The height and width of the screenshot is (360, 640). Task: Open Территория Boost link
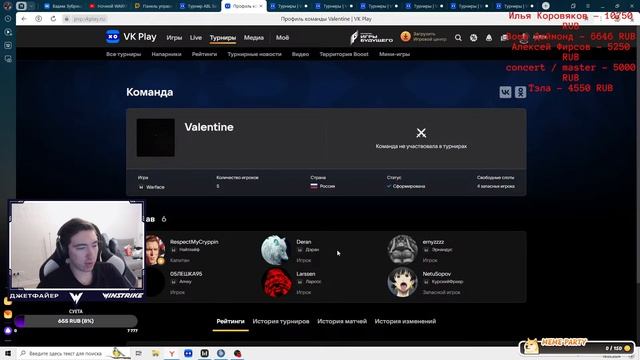344,54
